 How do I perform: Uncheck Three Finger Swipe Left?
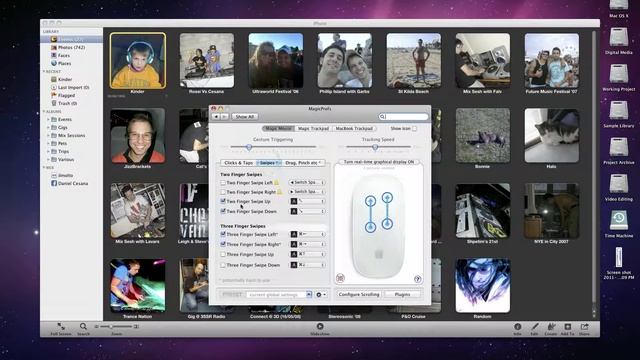point(223,234)
